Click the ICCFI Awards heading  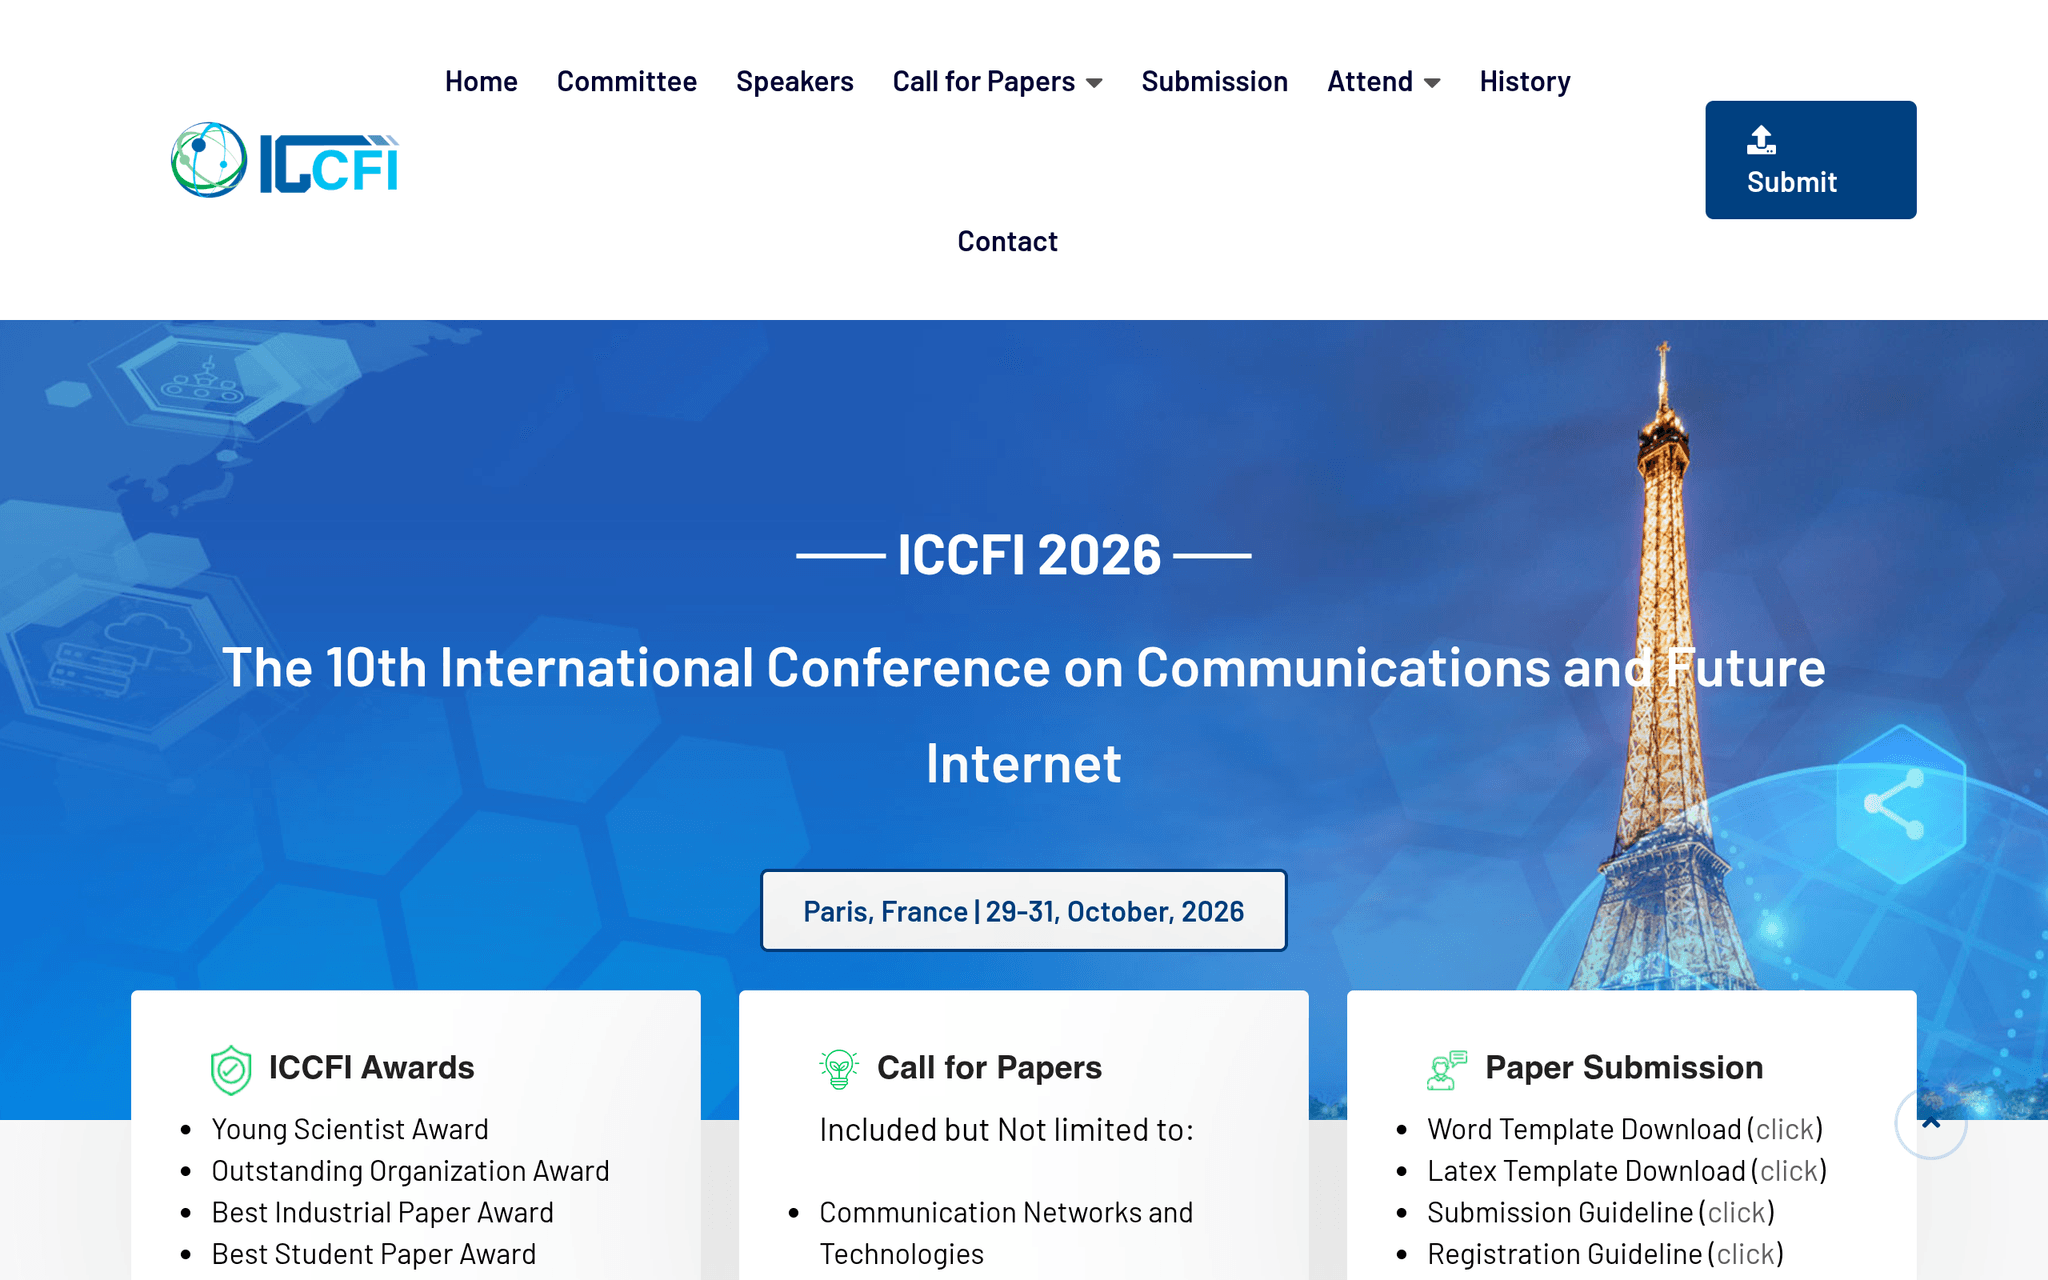[x=371, y=1068]
